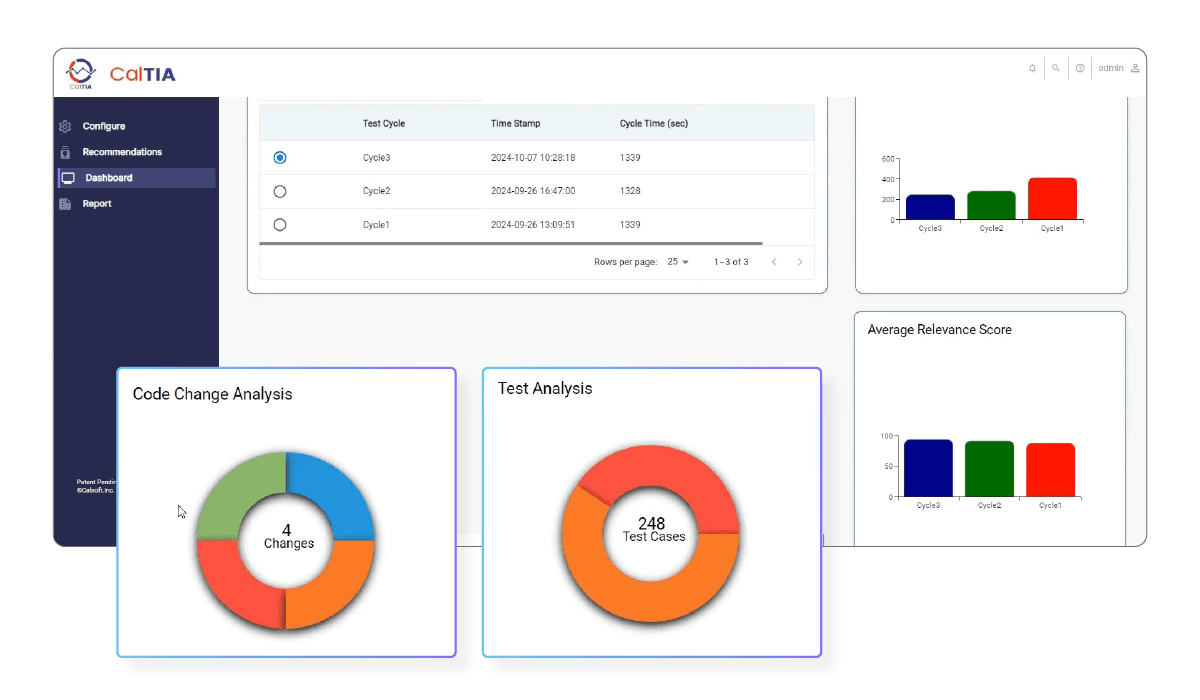Click the Recommendations sidebar icon

coord(65,152)
